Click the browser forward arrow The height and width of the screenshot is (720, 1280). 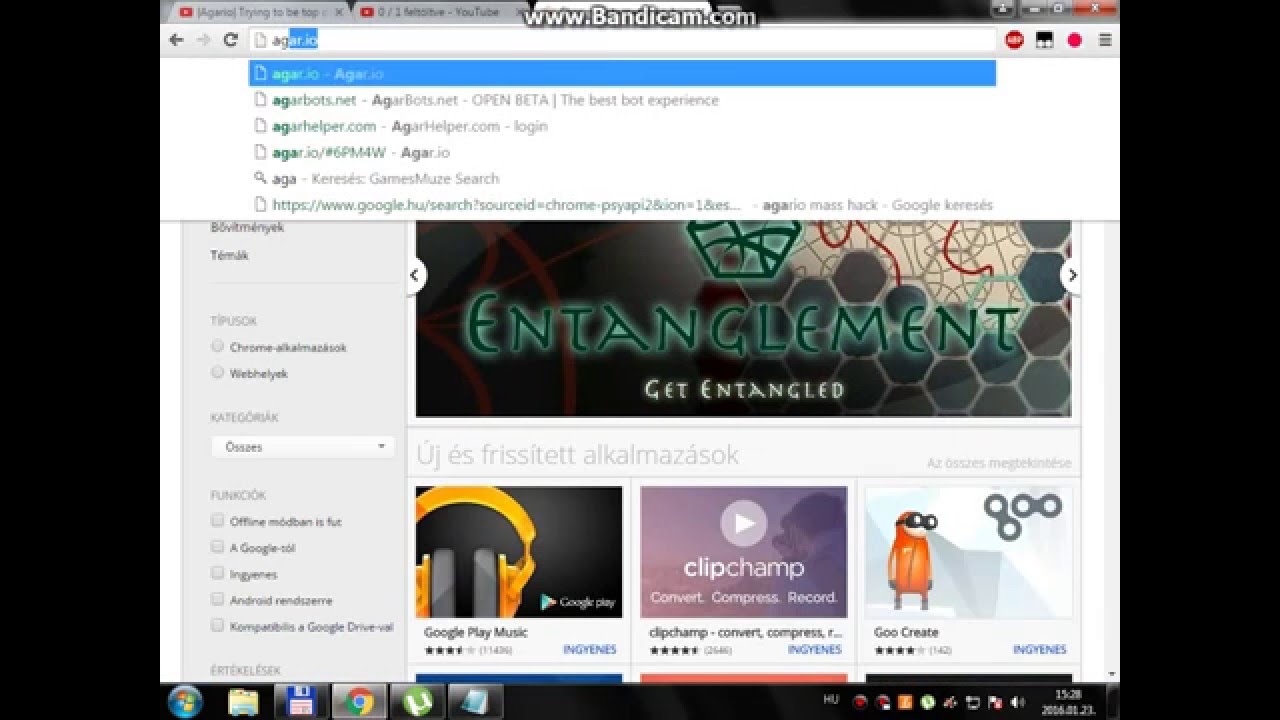pyautogui.click(x=204, y=40)
